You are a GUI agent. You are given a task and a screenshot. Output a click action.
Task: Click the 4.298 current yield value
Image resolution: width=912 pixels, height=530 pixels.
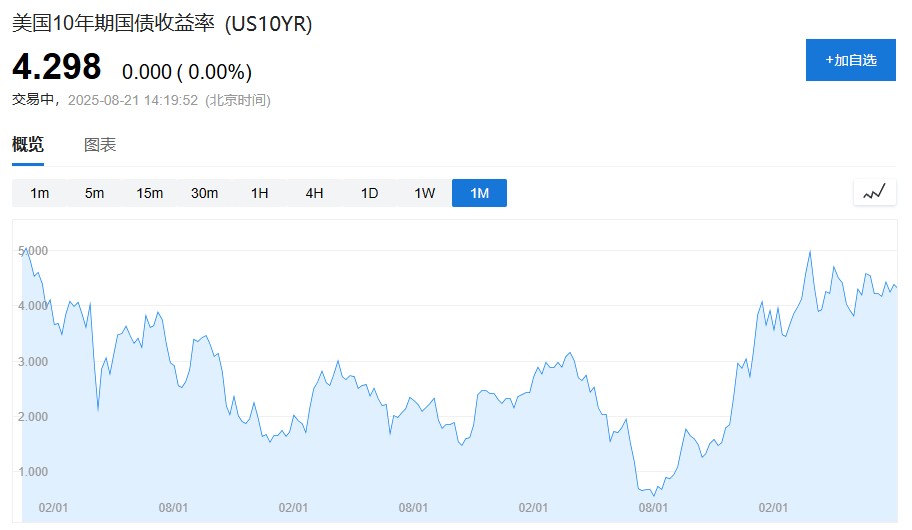[56, 66]
